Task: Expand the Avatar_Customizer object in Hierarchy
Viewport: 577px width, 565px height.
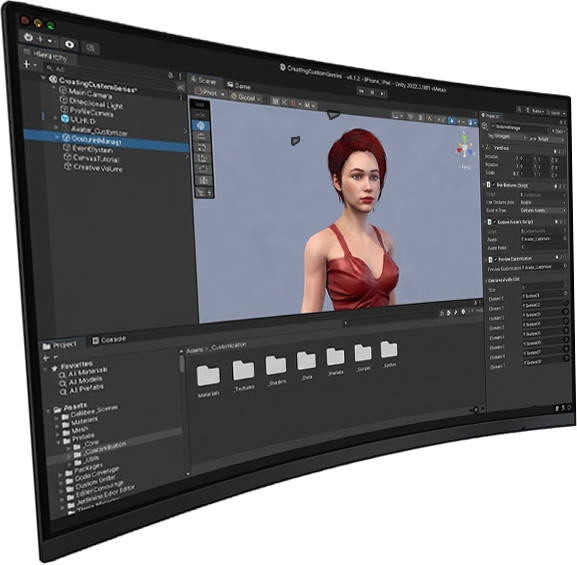Action: click(56, 127)
